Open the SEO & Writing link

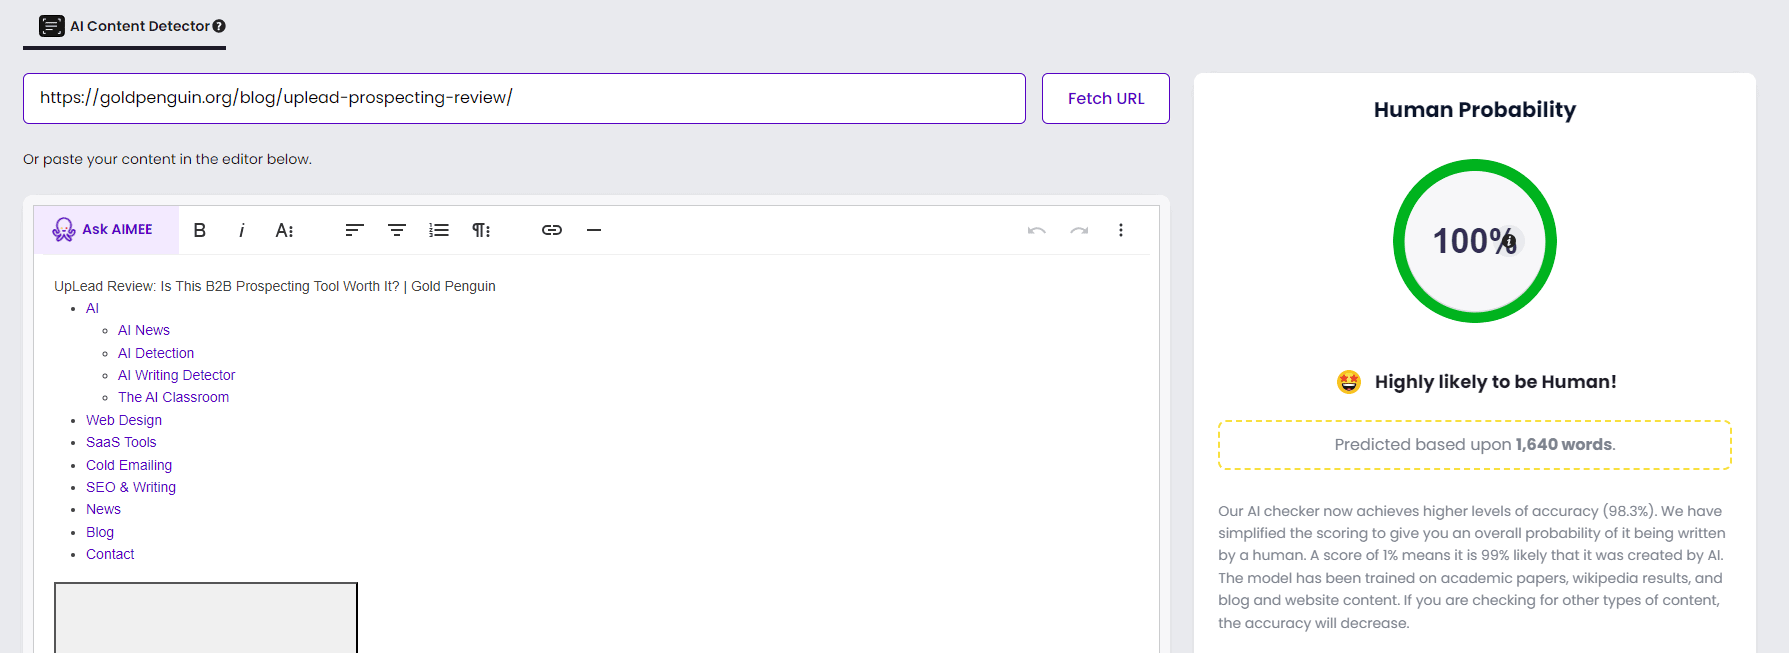click(131, 487)
